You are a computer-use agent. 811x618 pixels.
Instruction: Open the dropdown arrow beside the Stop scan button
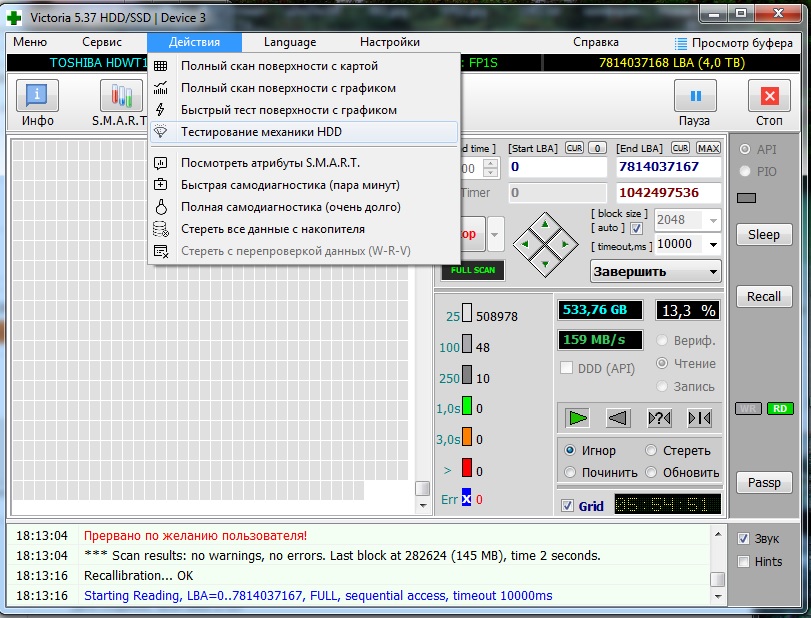tap(494, 234)
